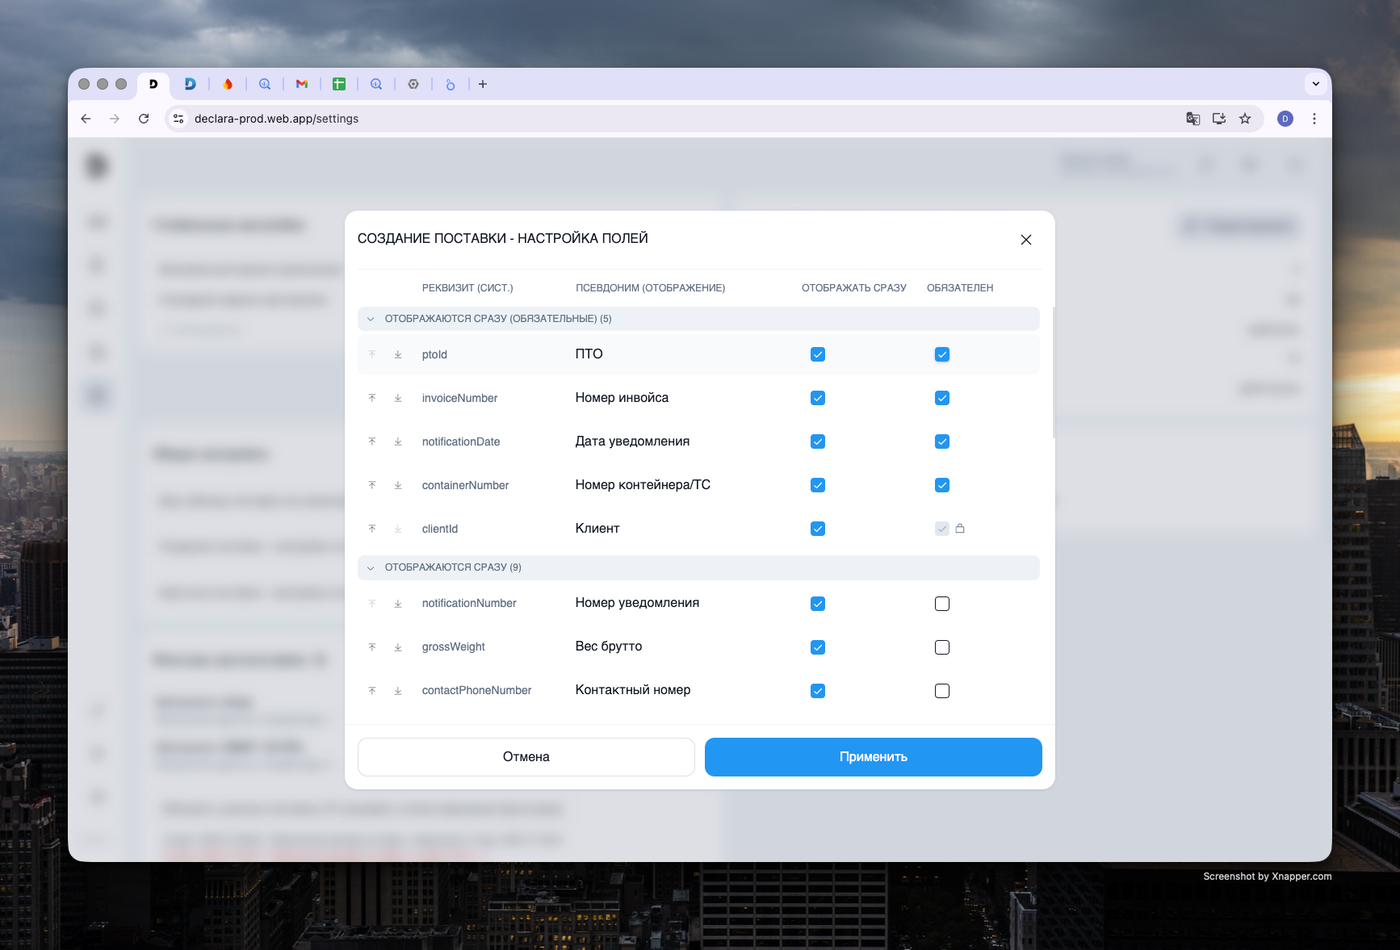
Task: Move the ptoId field down
Action: coord(398,355)
